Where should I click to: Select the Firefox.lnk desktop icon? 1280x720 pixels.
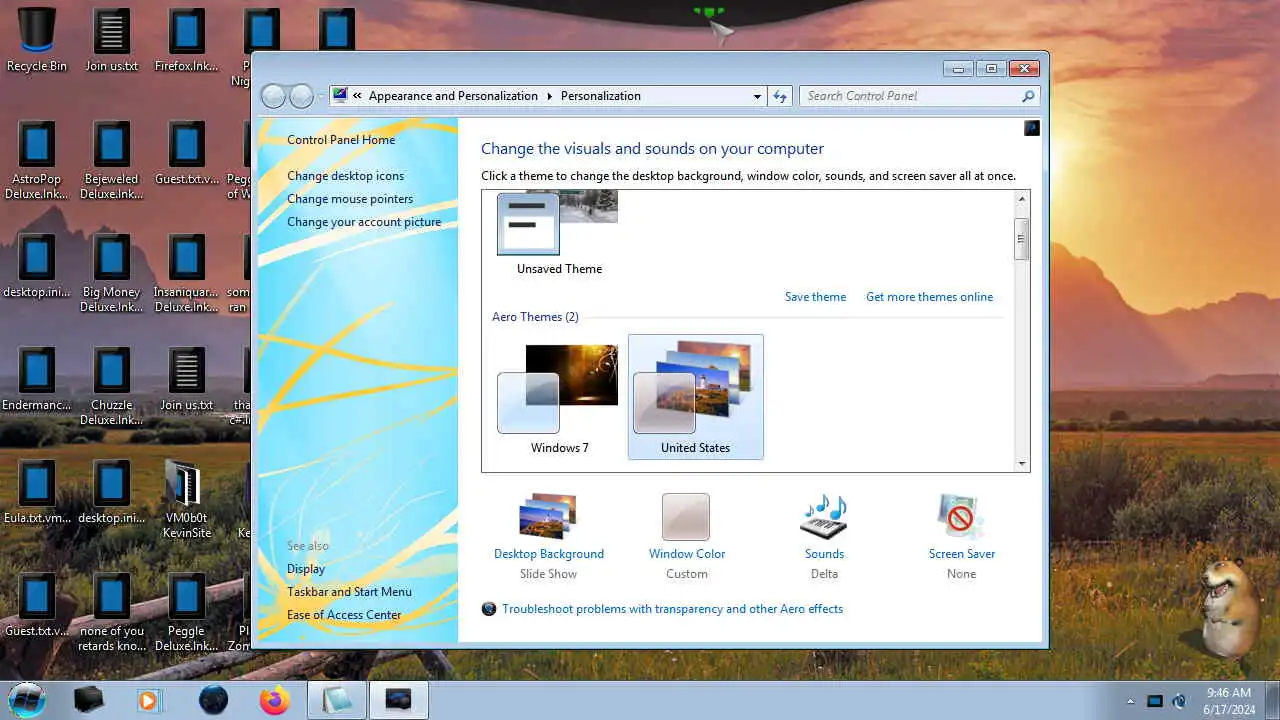186,41
